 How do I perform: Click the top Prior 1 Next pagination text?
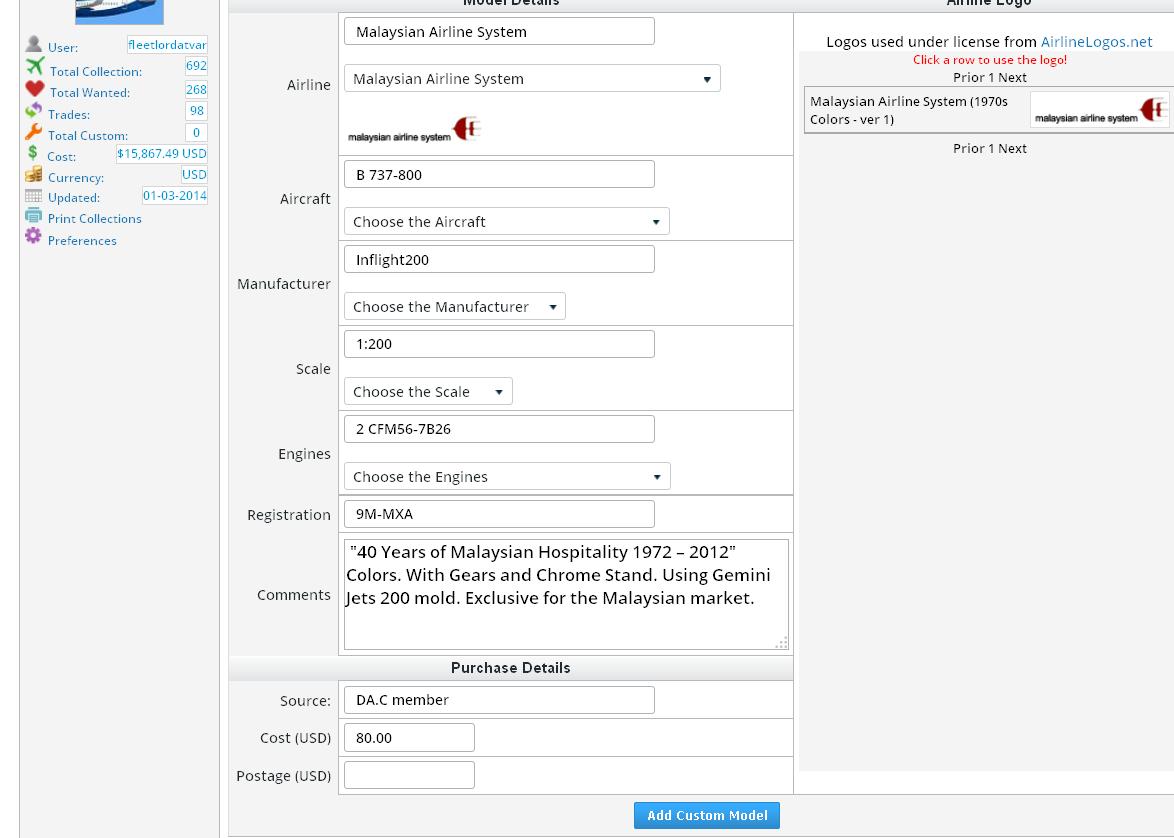coord(989,77)
